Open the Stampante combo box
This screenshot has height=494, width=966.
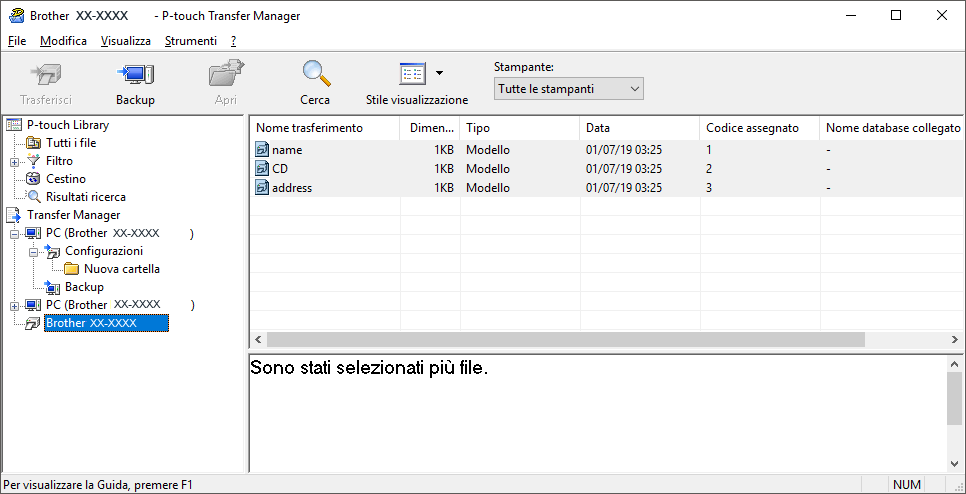point(568,89)
